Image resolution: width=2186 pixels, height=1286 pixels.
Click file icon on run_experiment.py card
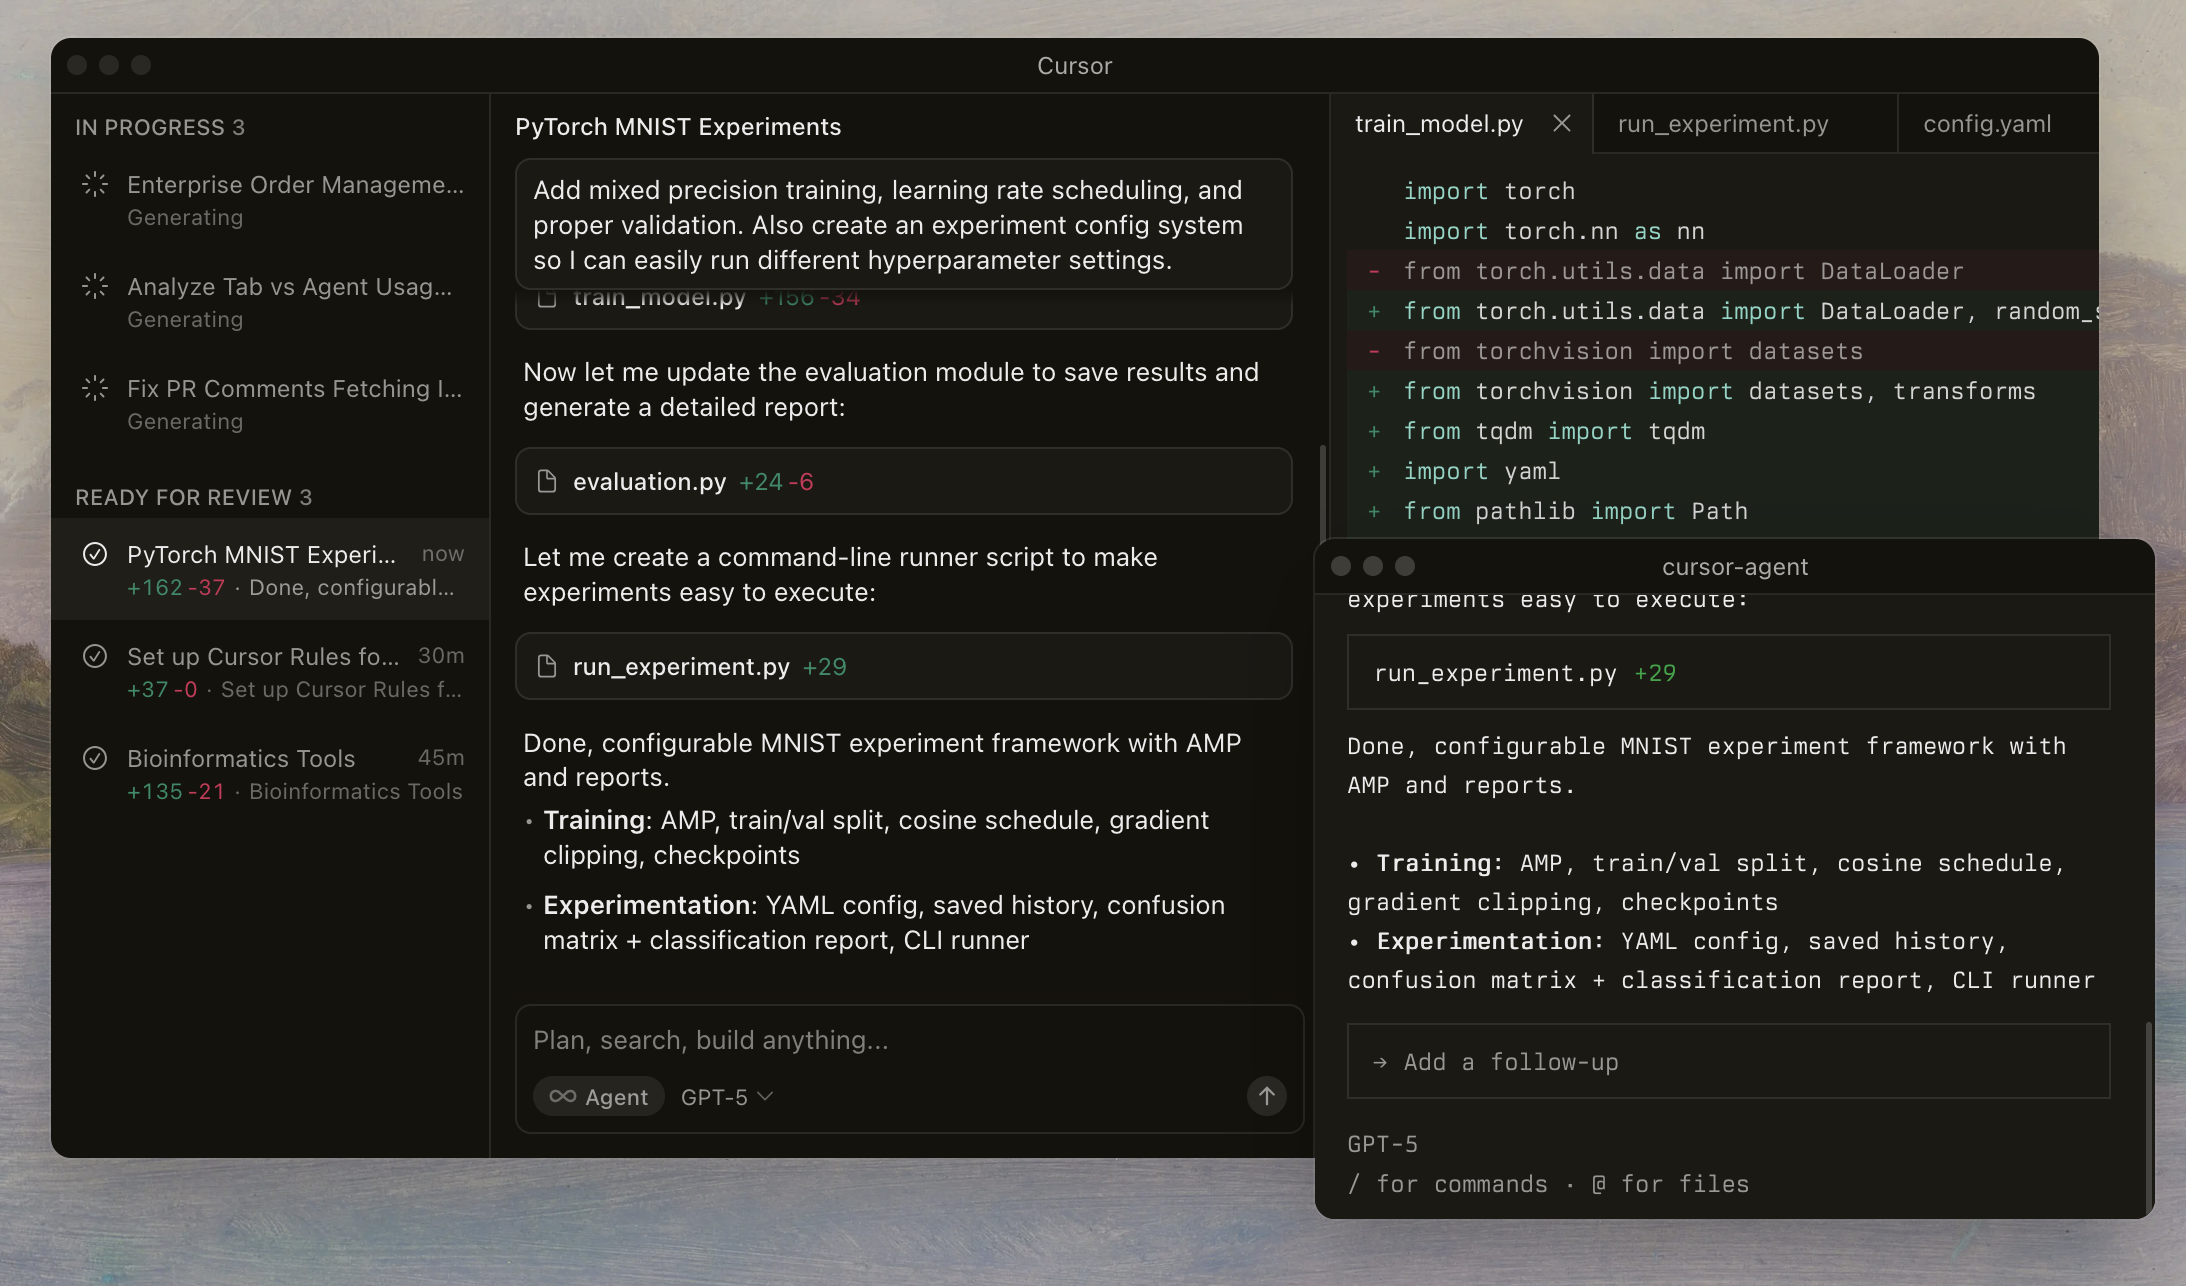[x=547, y=666]
